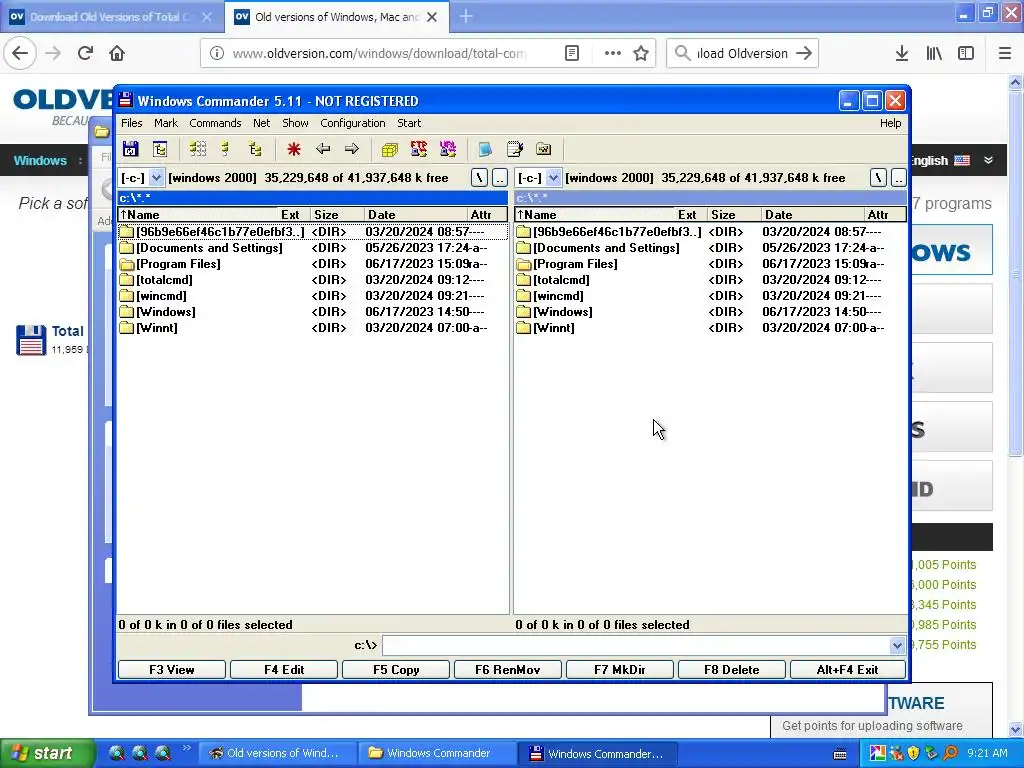The width and height of the screenshot is (1024, 768).
Task: Open the Commands menu
Action: (215, 123)
